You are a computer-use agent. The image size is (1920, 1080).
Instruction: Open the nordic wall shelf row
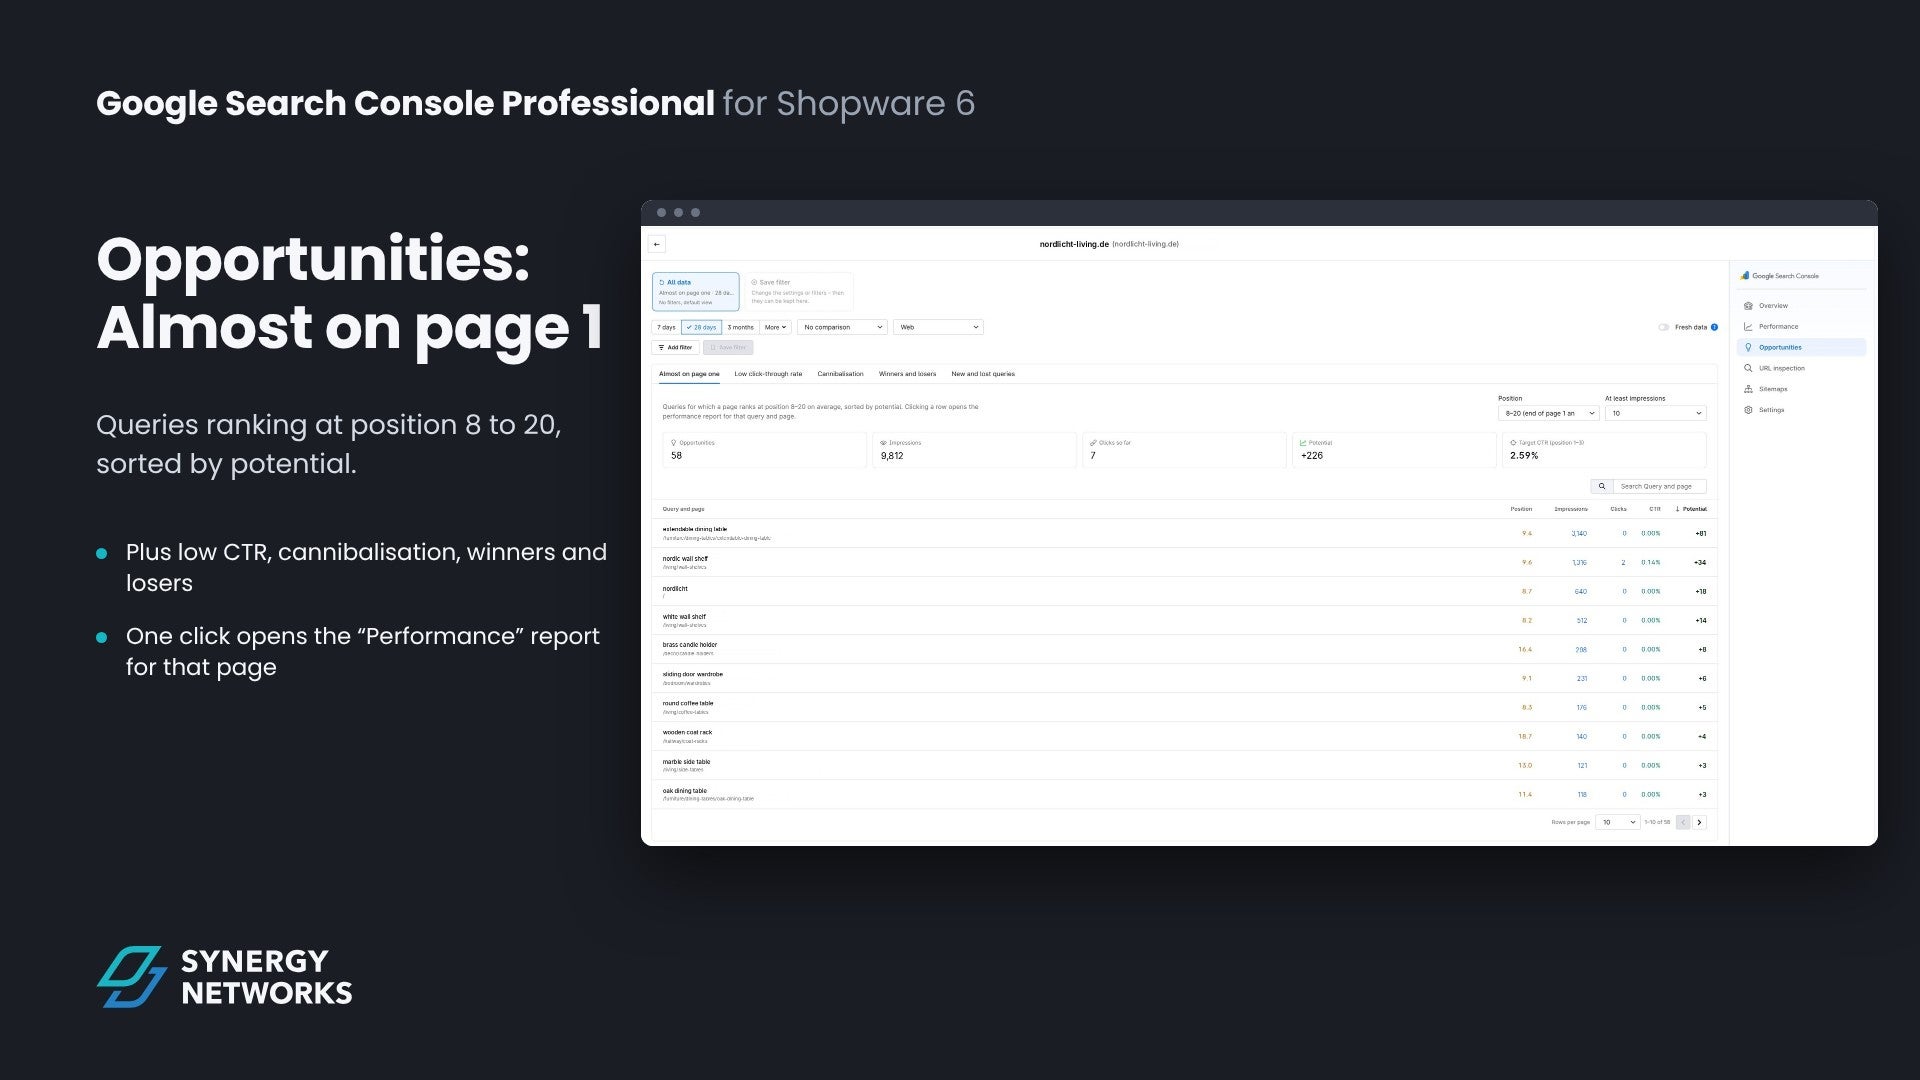1184,562
